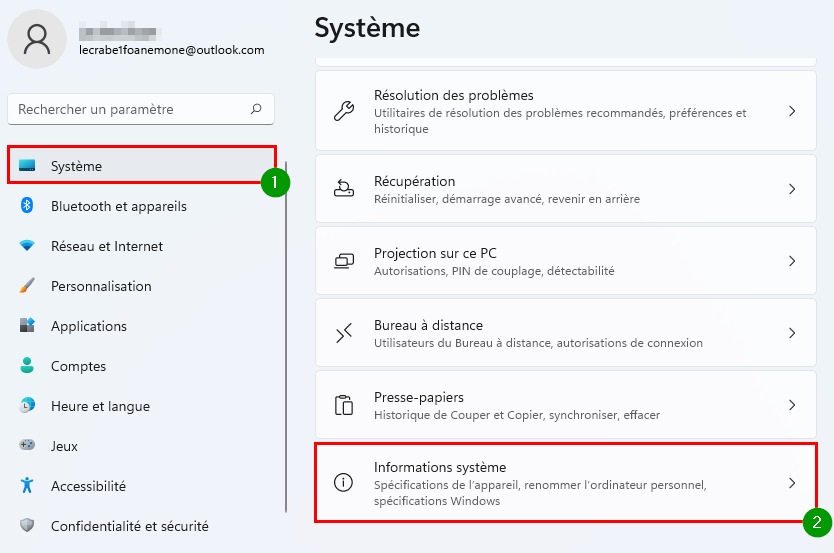Click the Bluetooth icon in sidebar
834x553 pixels.
27,205
